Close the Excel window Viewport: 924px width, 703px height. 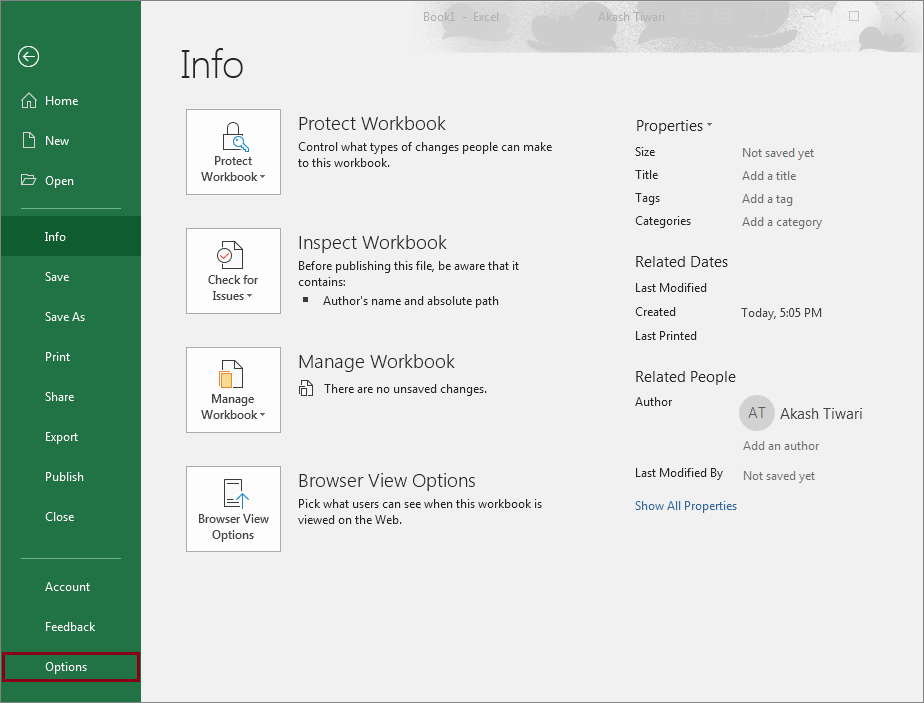(x=900, y=16)
